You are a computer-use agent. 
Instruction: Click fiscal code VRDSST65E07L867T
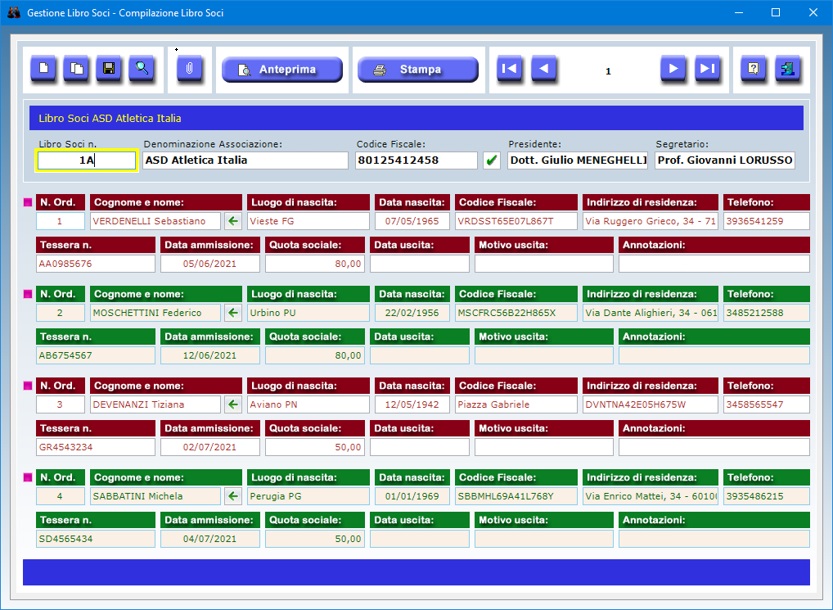pyautogui.click(x=516, y=221)
